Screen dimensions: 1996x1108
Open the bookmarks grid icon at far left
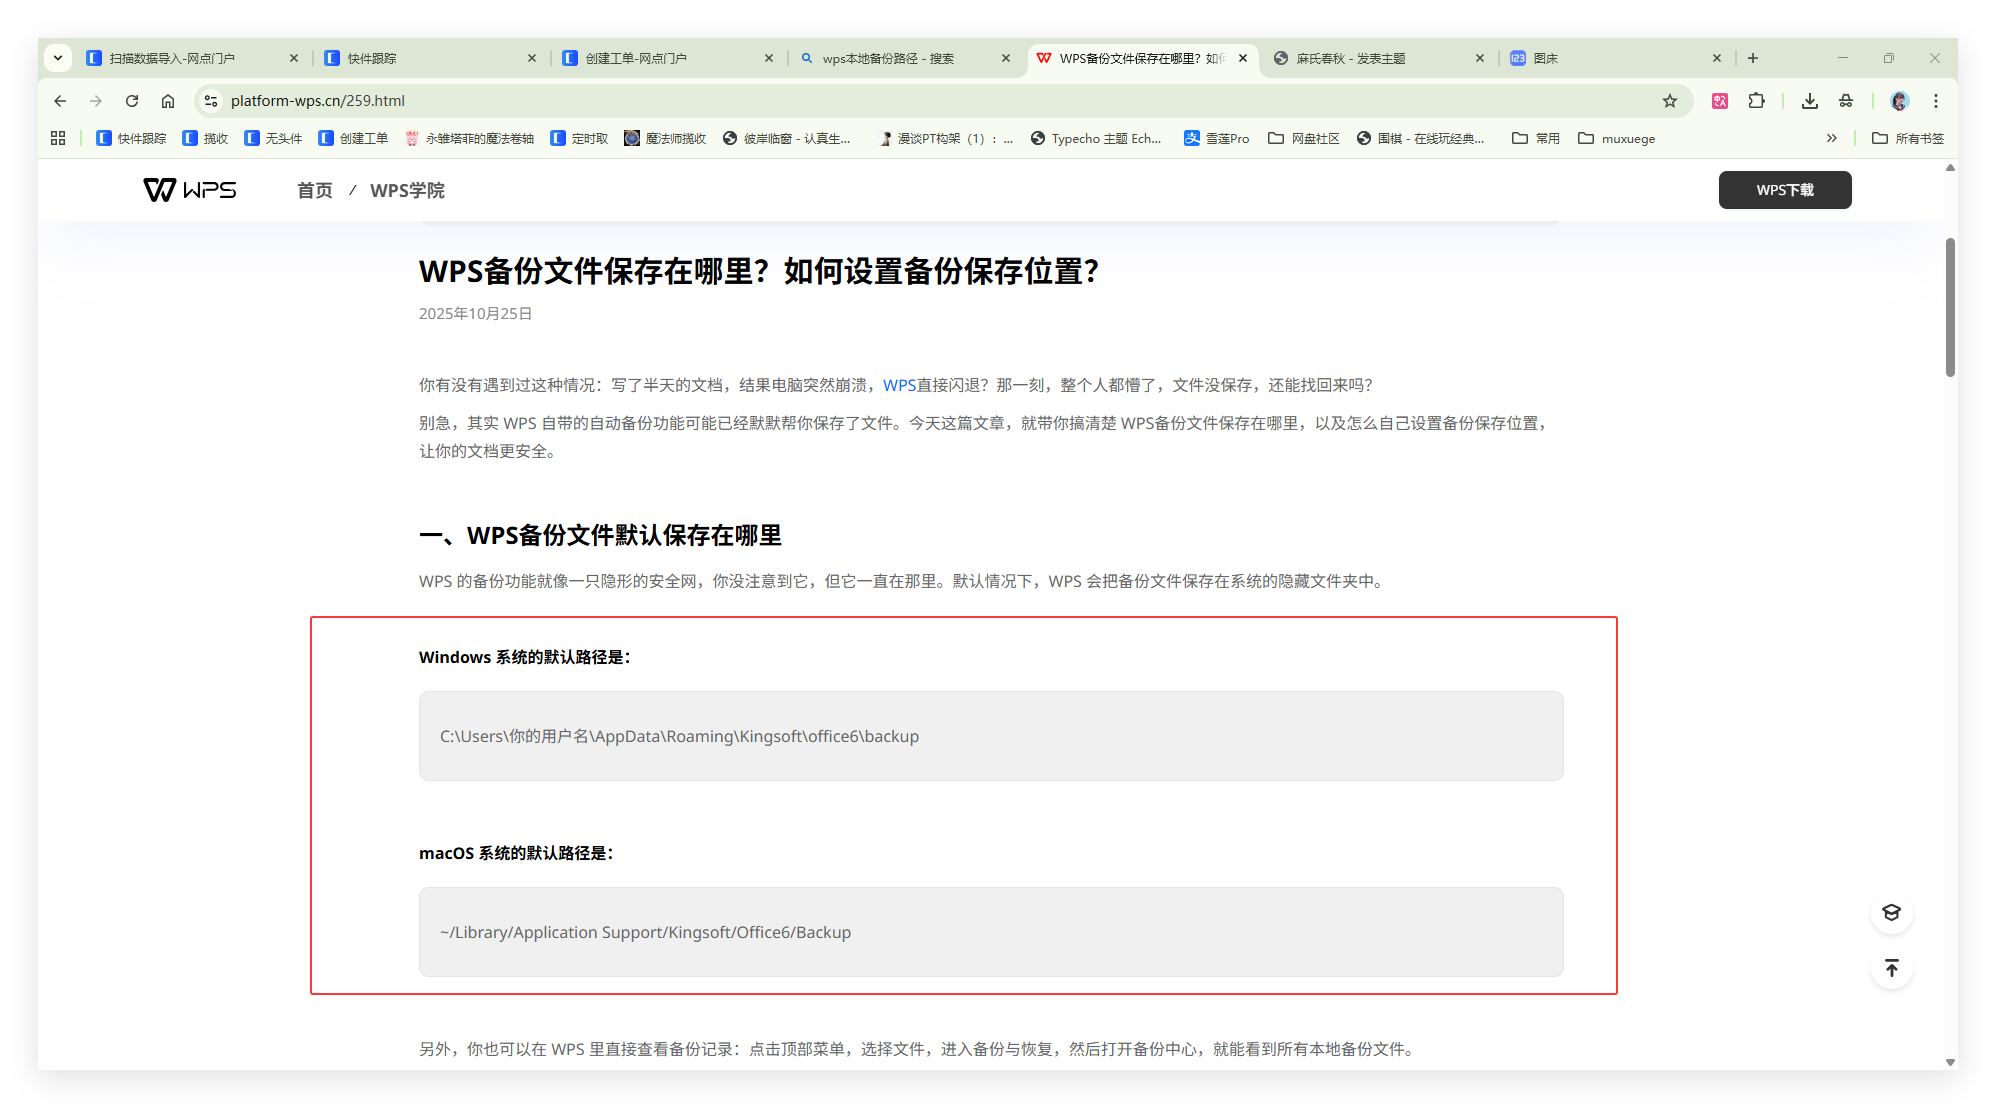pyautogui.click(x=57, y=138)
